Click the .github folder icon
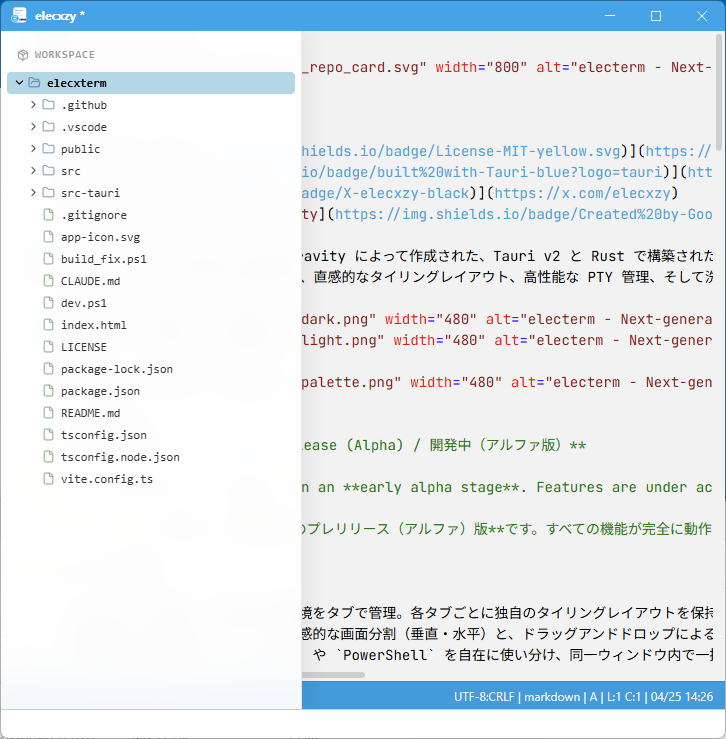Image resolution: width=726 pixels, height=739 pixels. pos(49,105)
